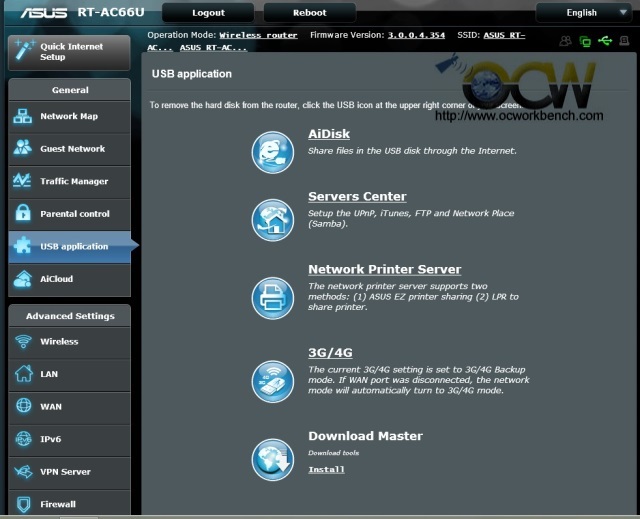Click the USB application puzzle icon

pyautogui.click(x=22, y=245)
